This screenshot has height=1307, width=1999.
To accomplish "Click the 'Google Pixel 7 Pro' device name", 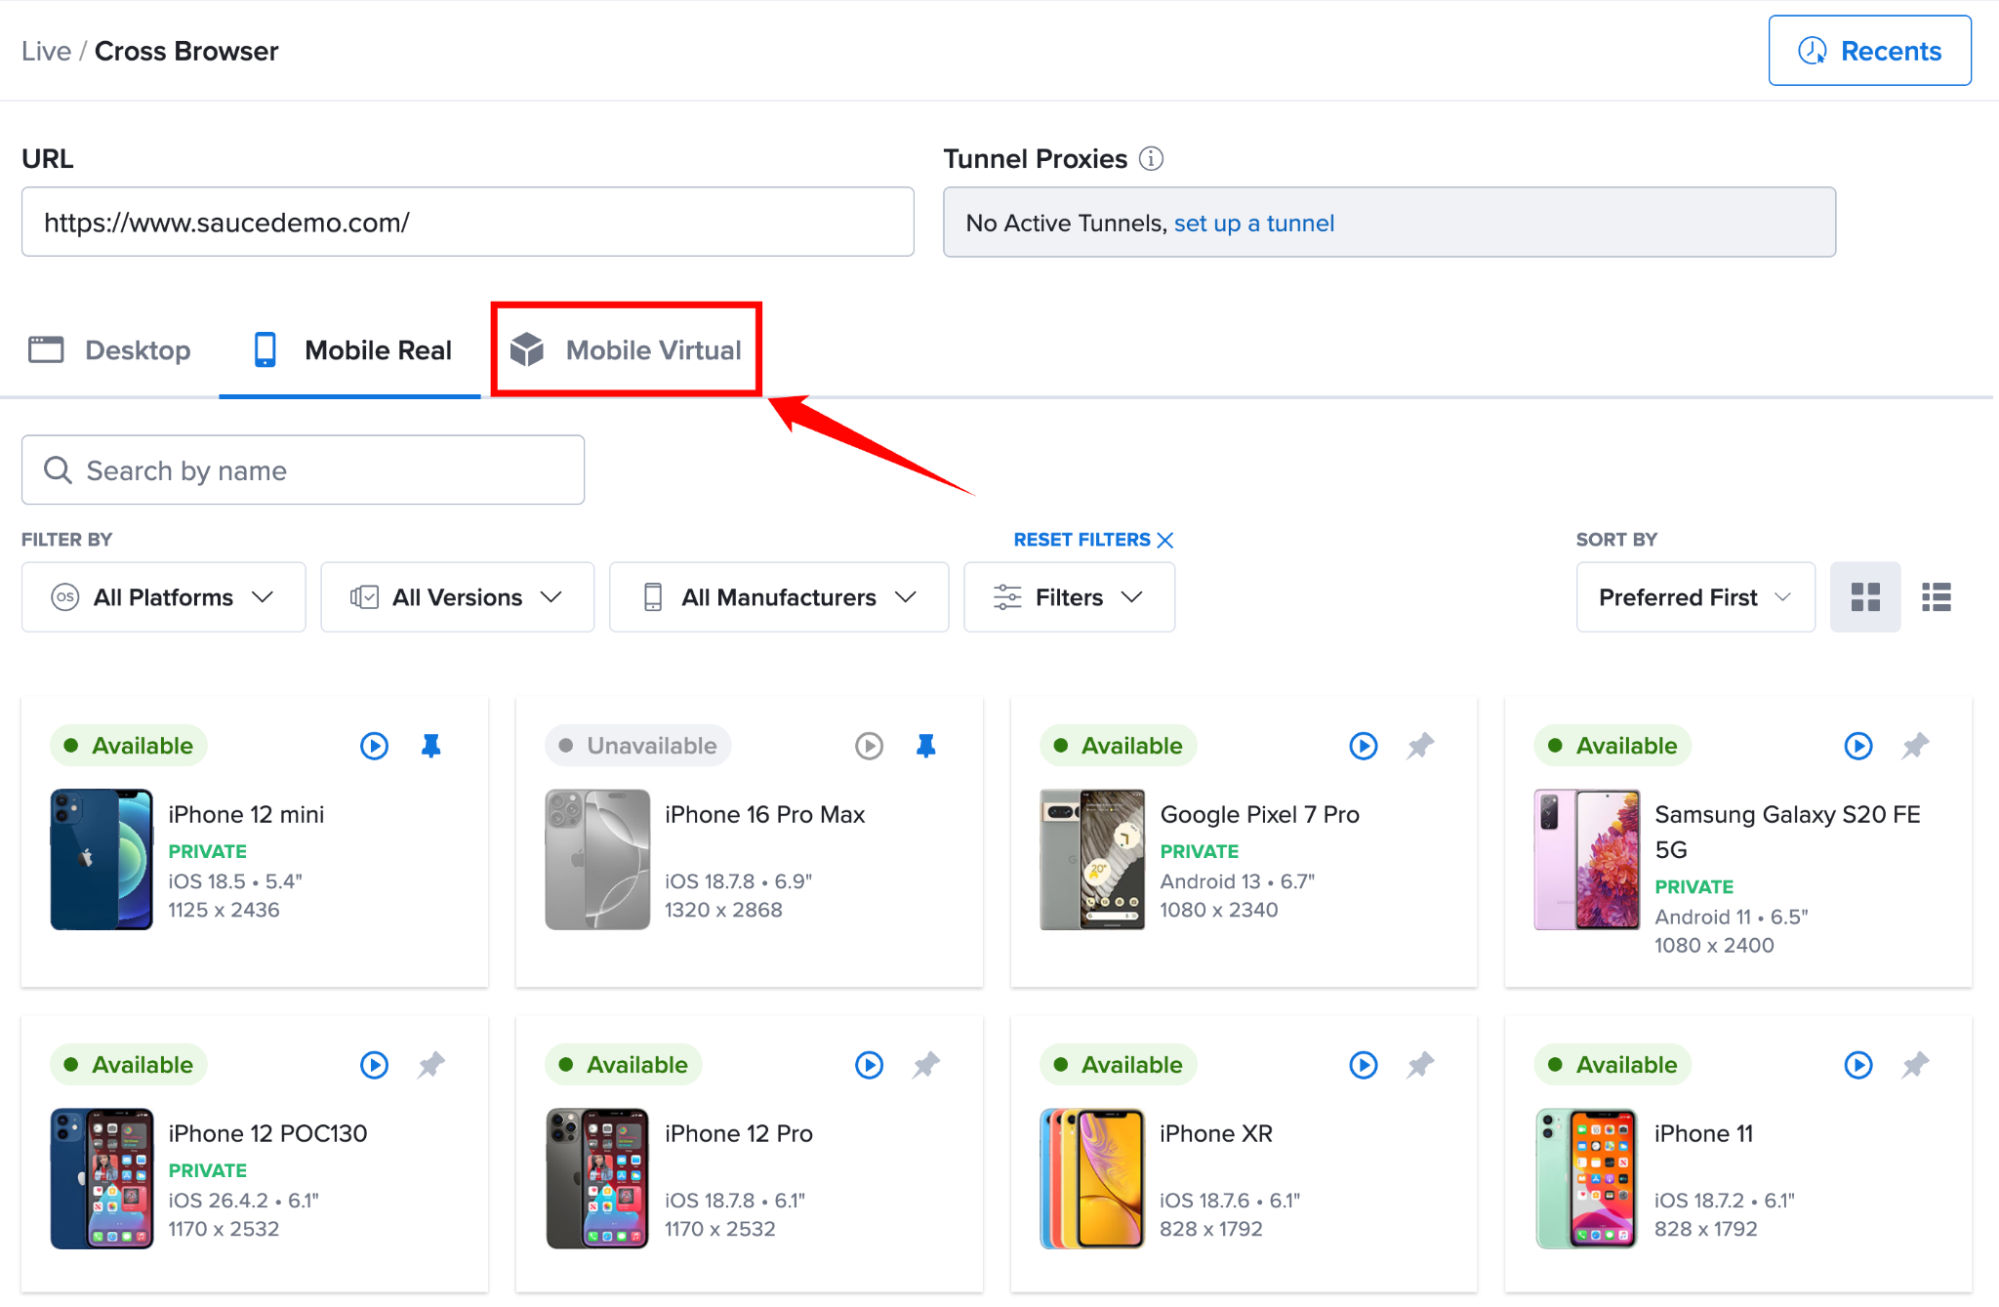I will (1260, 815).
